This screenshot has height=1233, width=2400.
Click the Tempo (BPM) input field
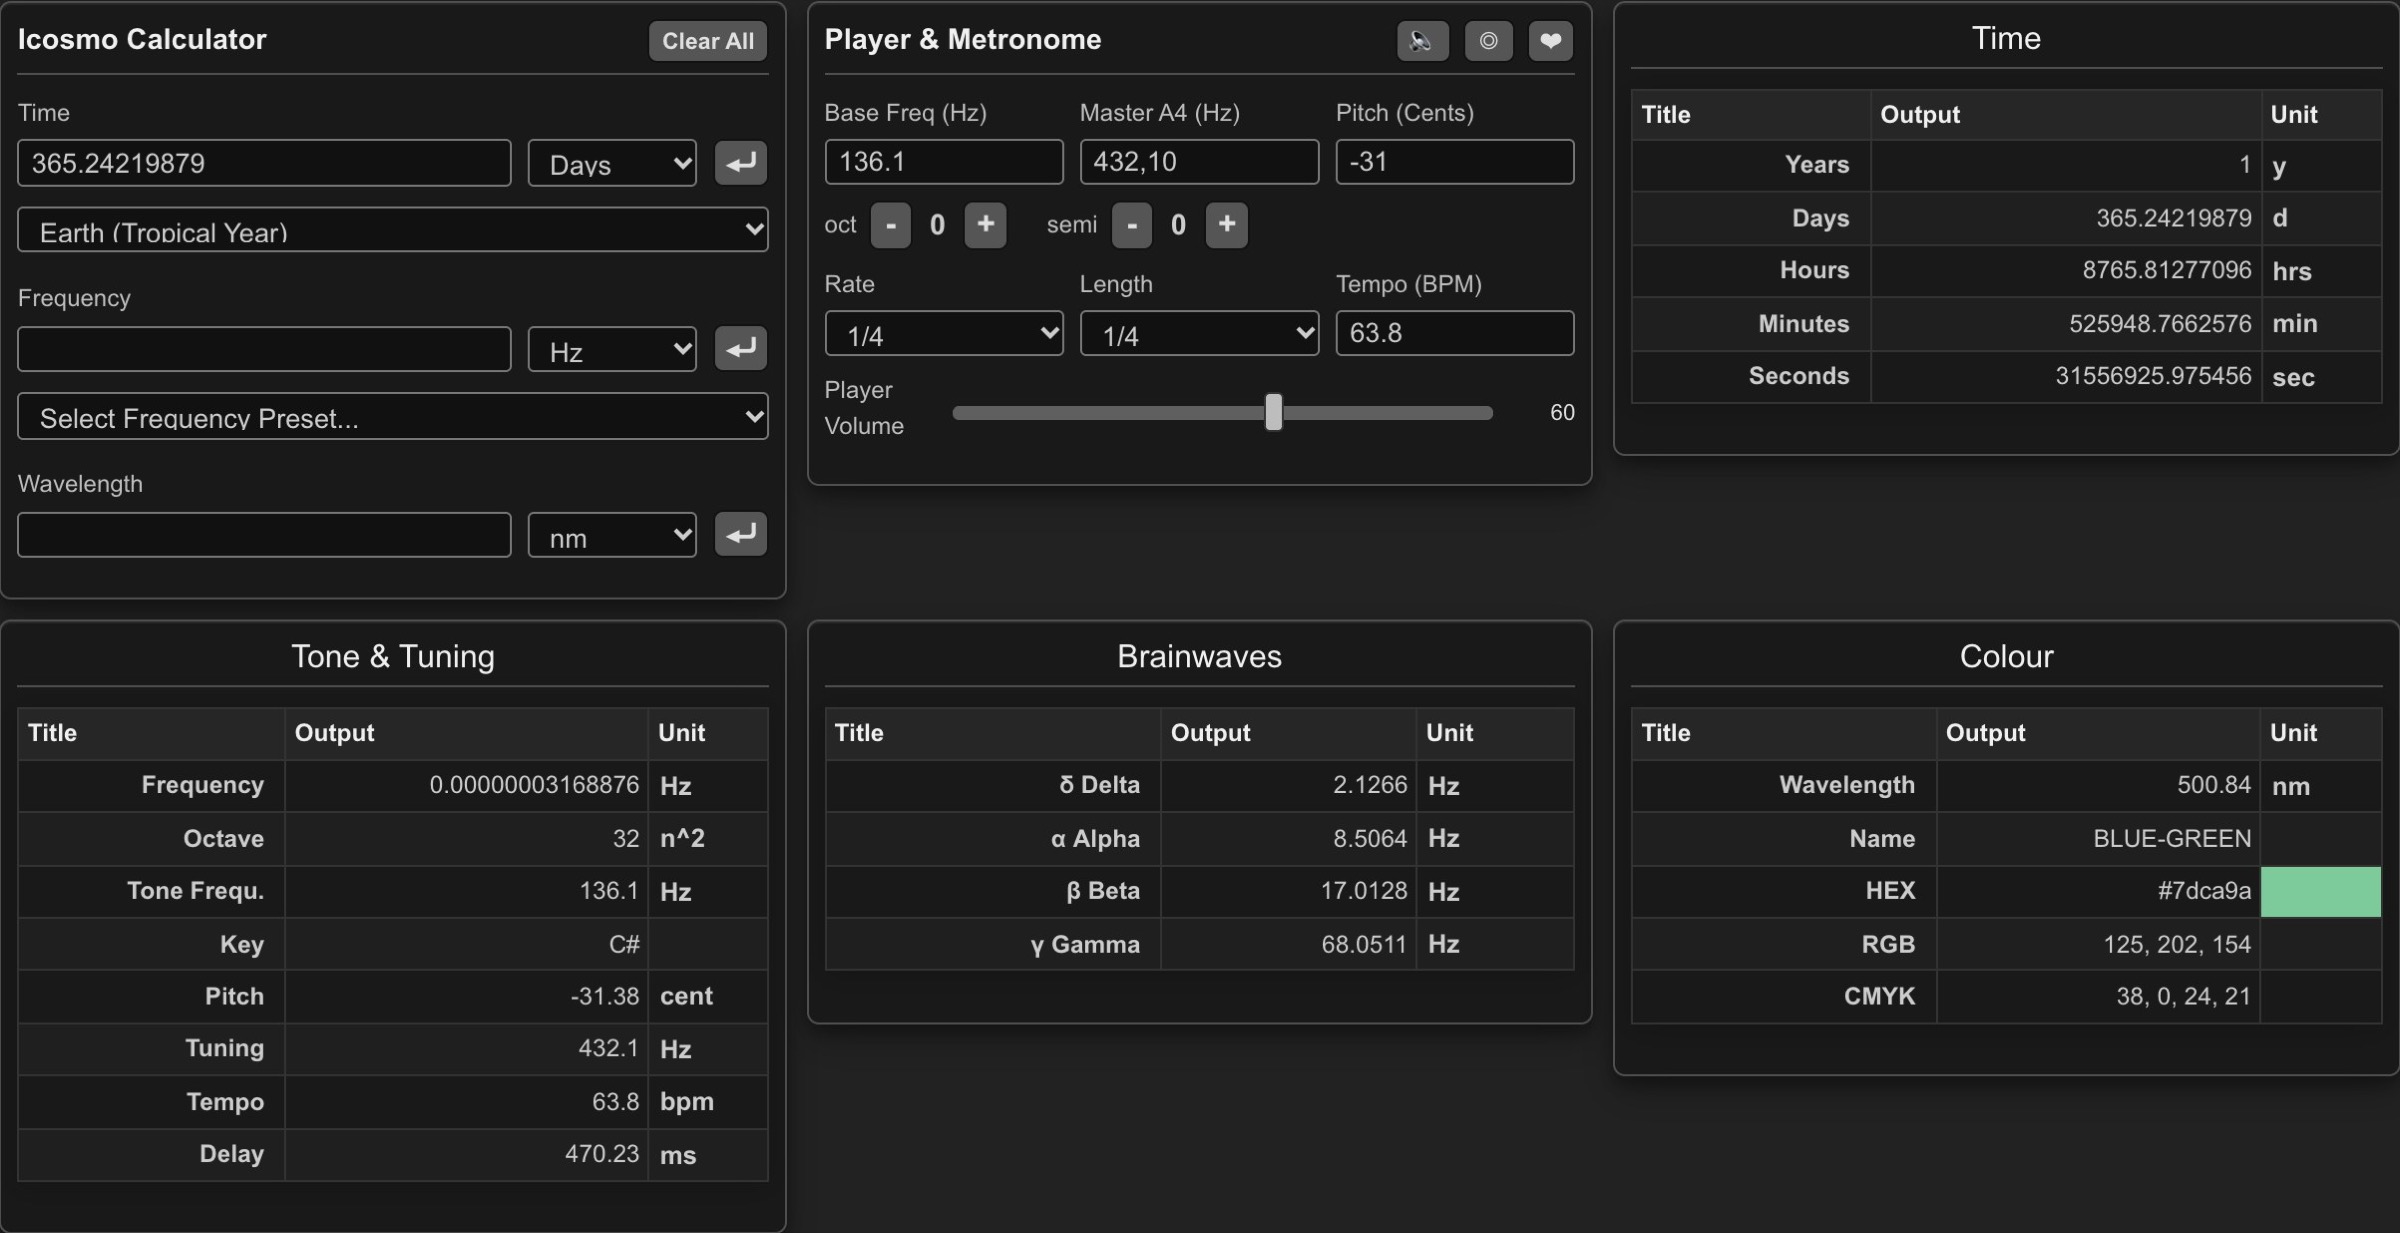1455,333
